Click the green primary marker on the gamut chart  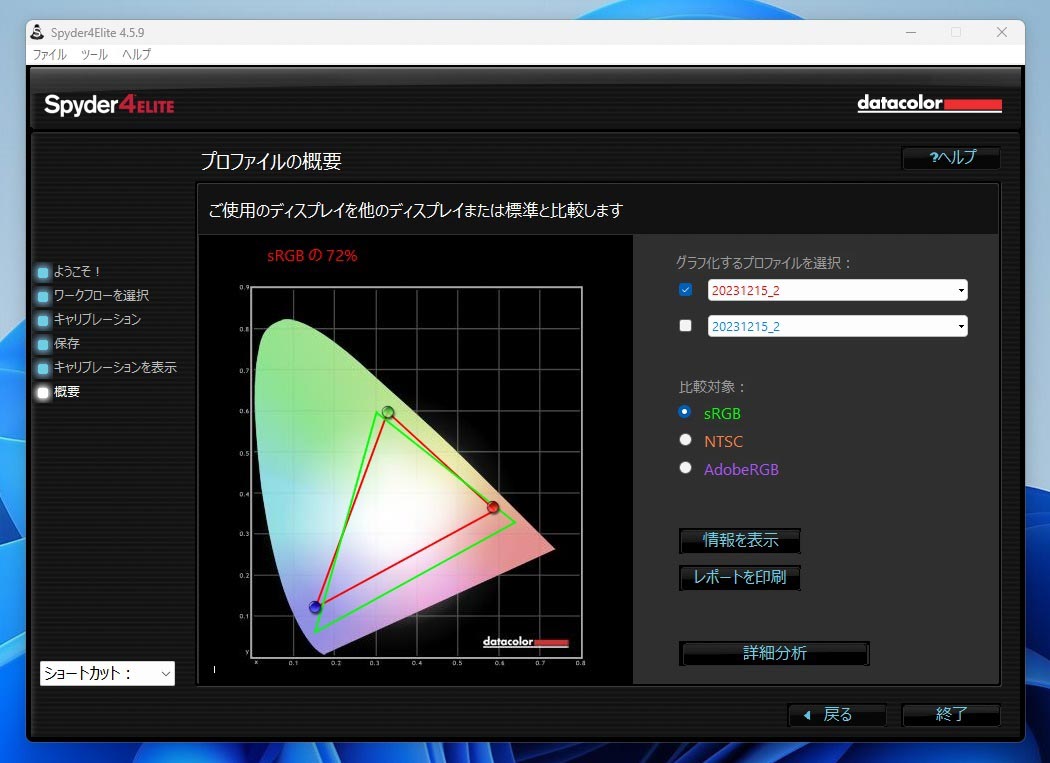pyautogui.click(x=388, y=412)
